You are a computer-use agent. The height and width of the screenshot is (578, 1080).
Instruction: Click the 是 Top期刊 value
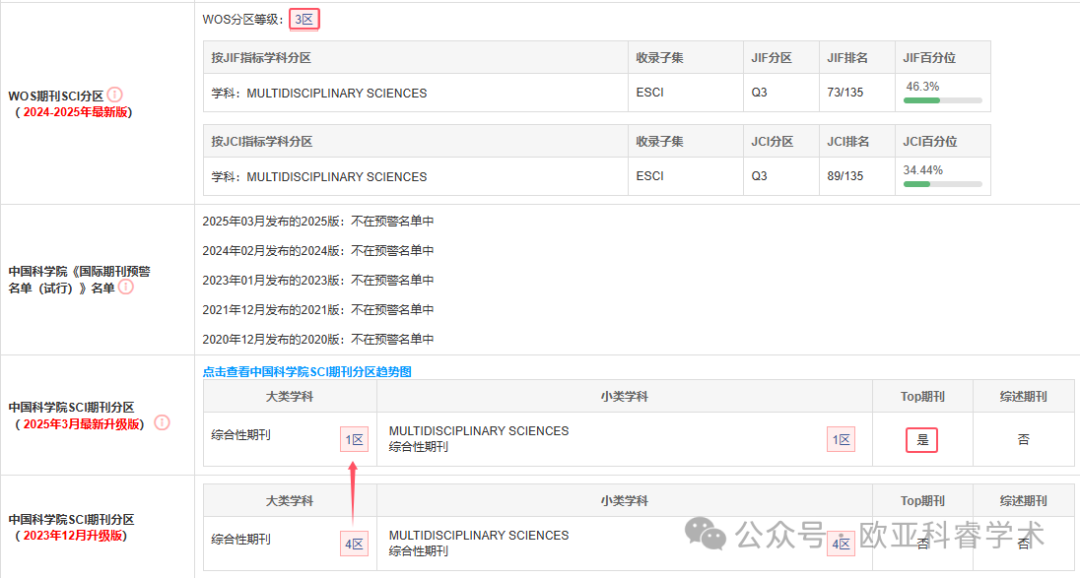[x=922, y=440]
